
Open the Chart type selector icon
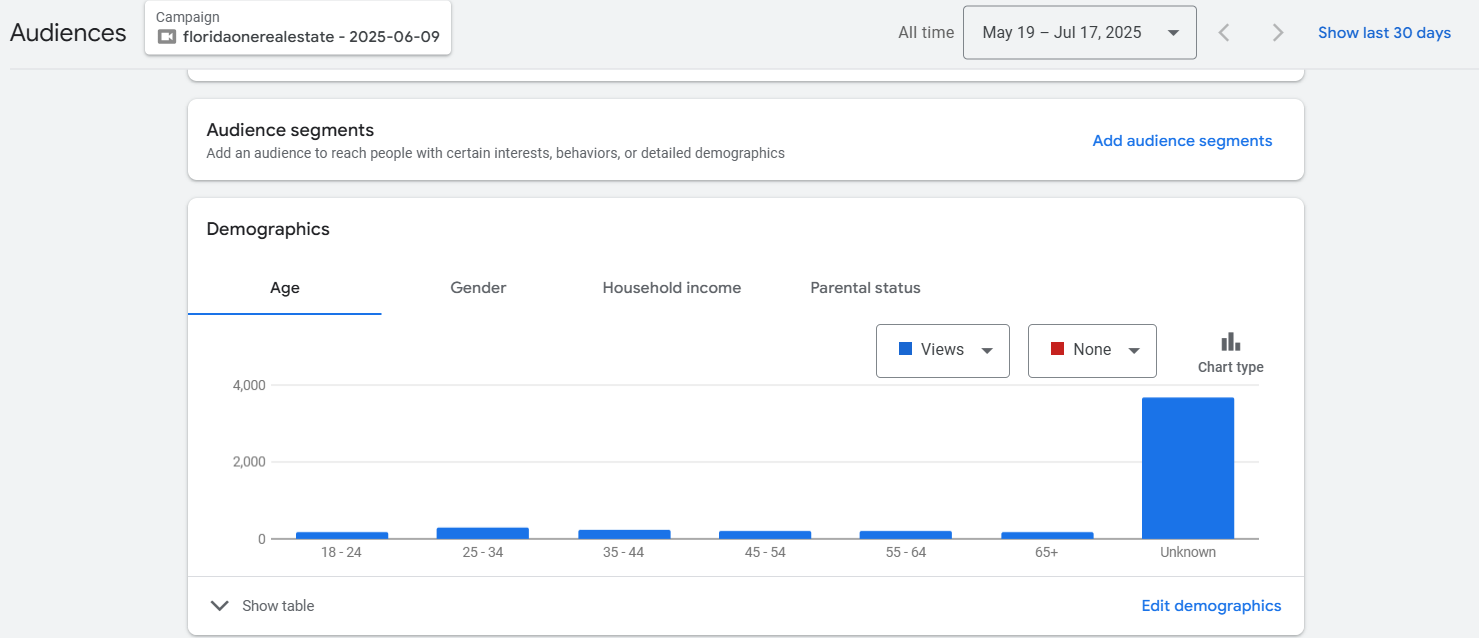click(1230, 342)
